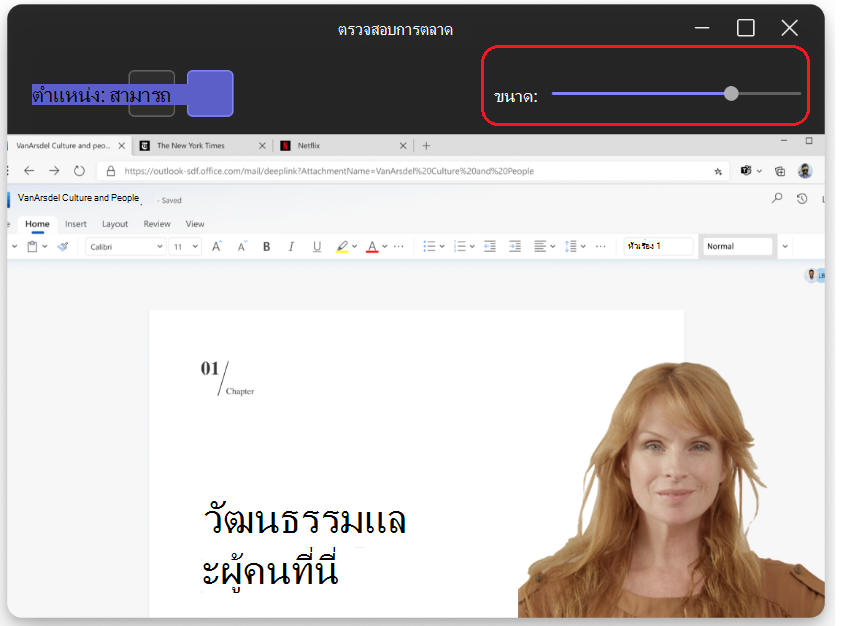Open more paragraph options ellipsis
The image size is (847, 626).
point(601,247)
